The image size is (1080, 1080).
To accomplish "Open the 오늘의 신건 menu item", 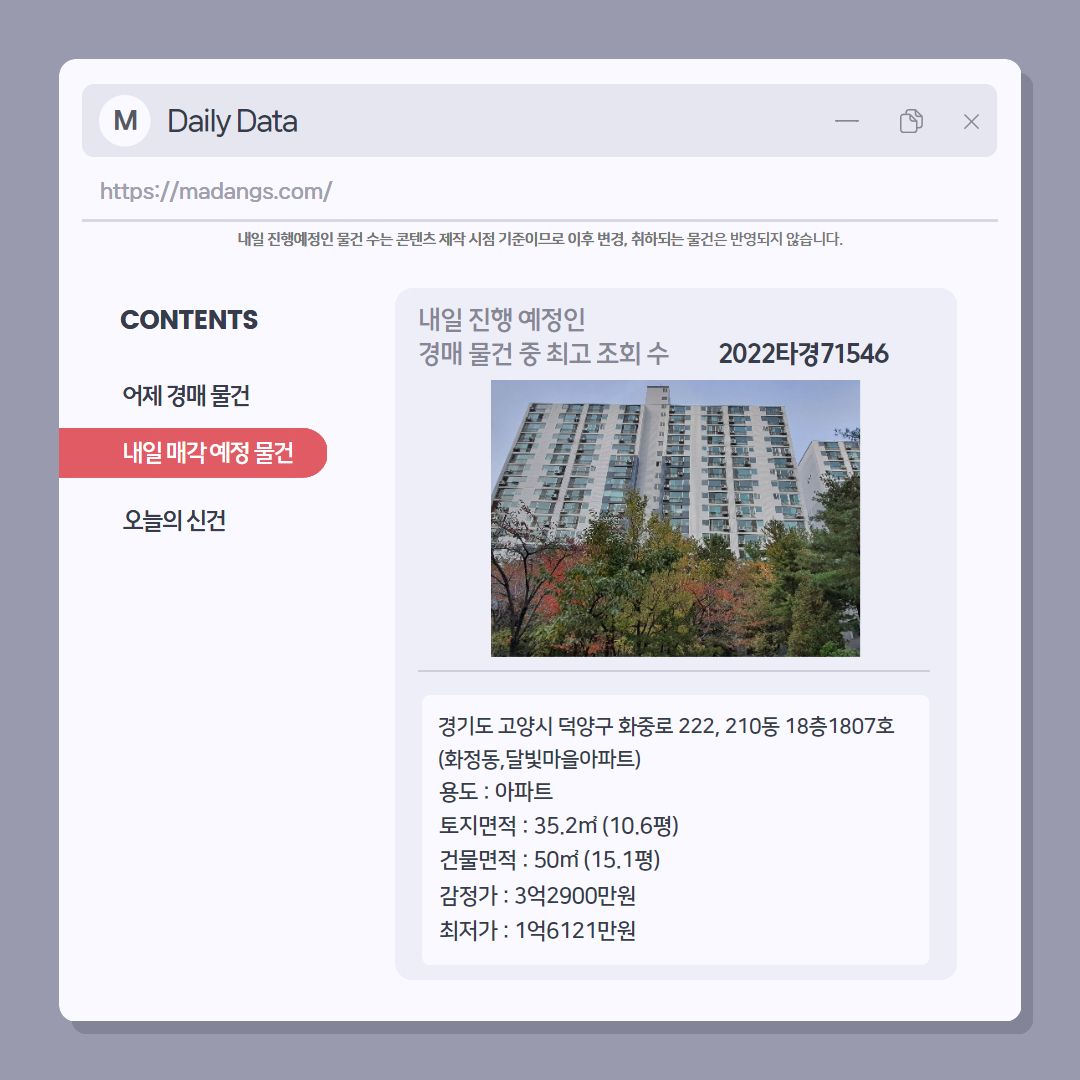I will [x=174, y=520].
